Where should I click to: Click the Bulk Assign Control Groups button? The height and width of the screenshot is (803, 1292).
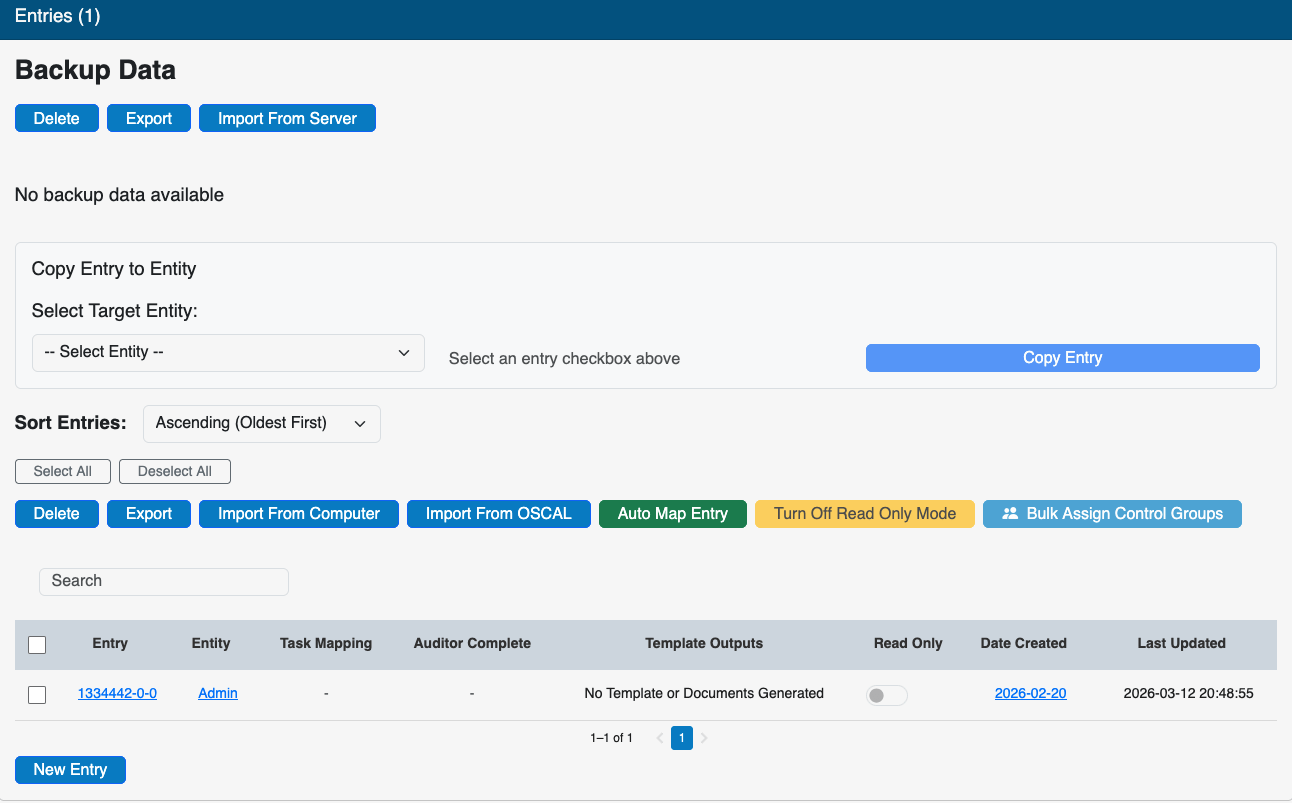point(1112,514)
